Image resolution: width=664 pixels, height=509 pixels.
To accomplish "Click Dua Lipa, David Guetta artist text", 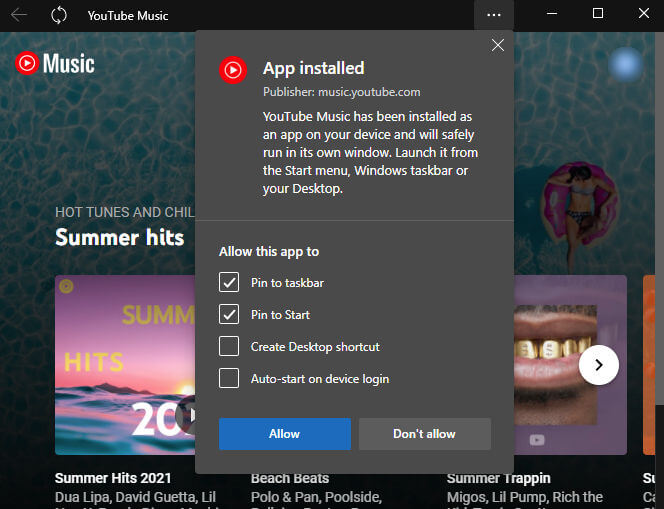I will [x=136, y=497].
